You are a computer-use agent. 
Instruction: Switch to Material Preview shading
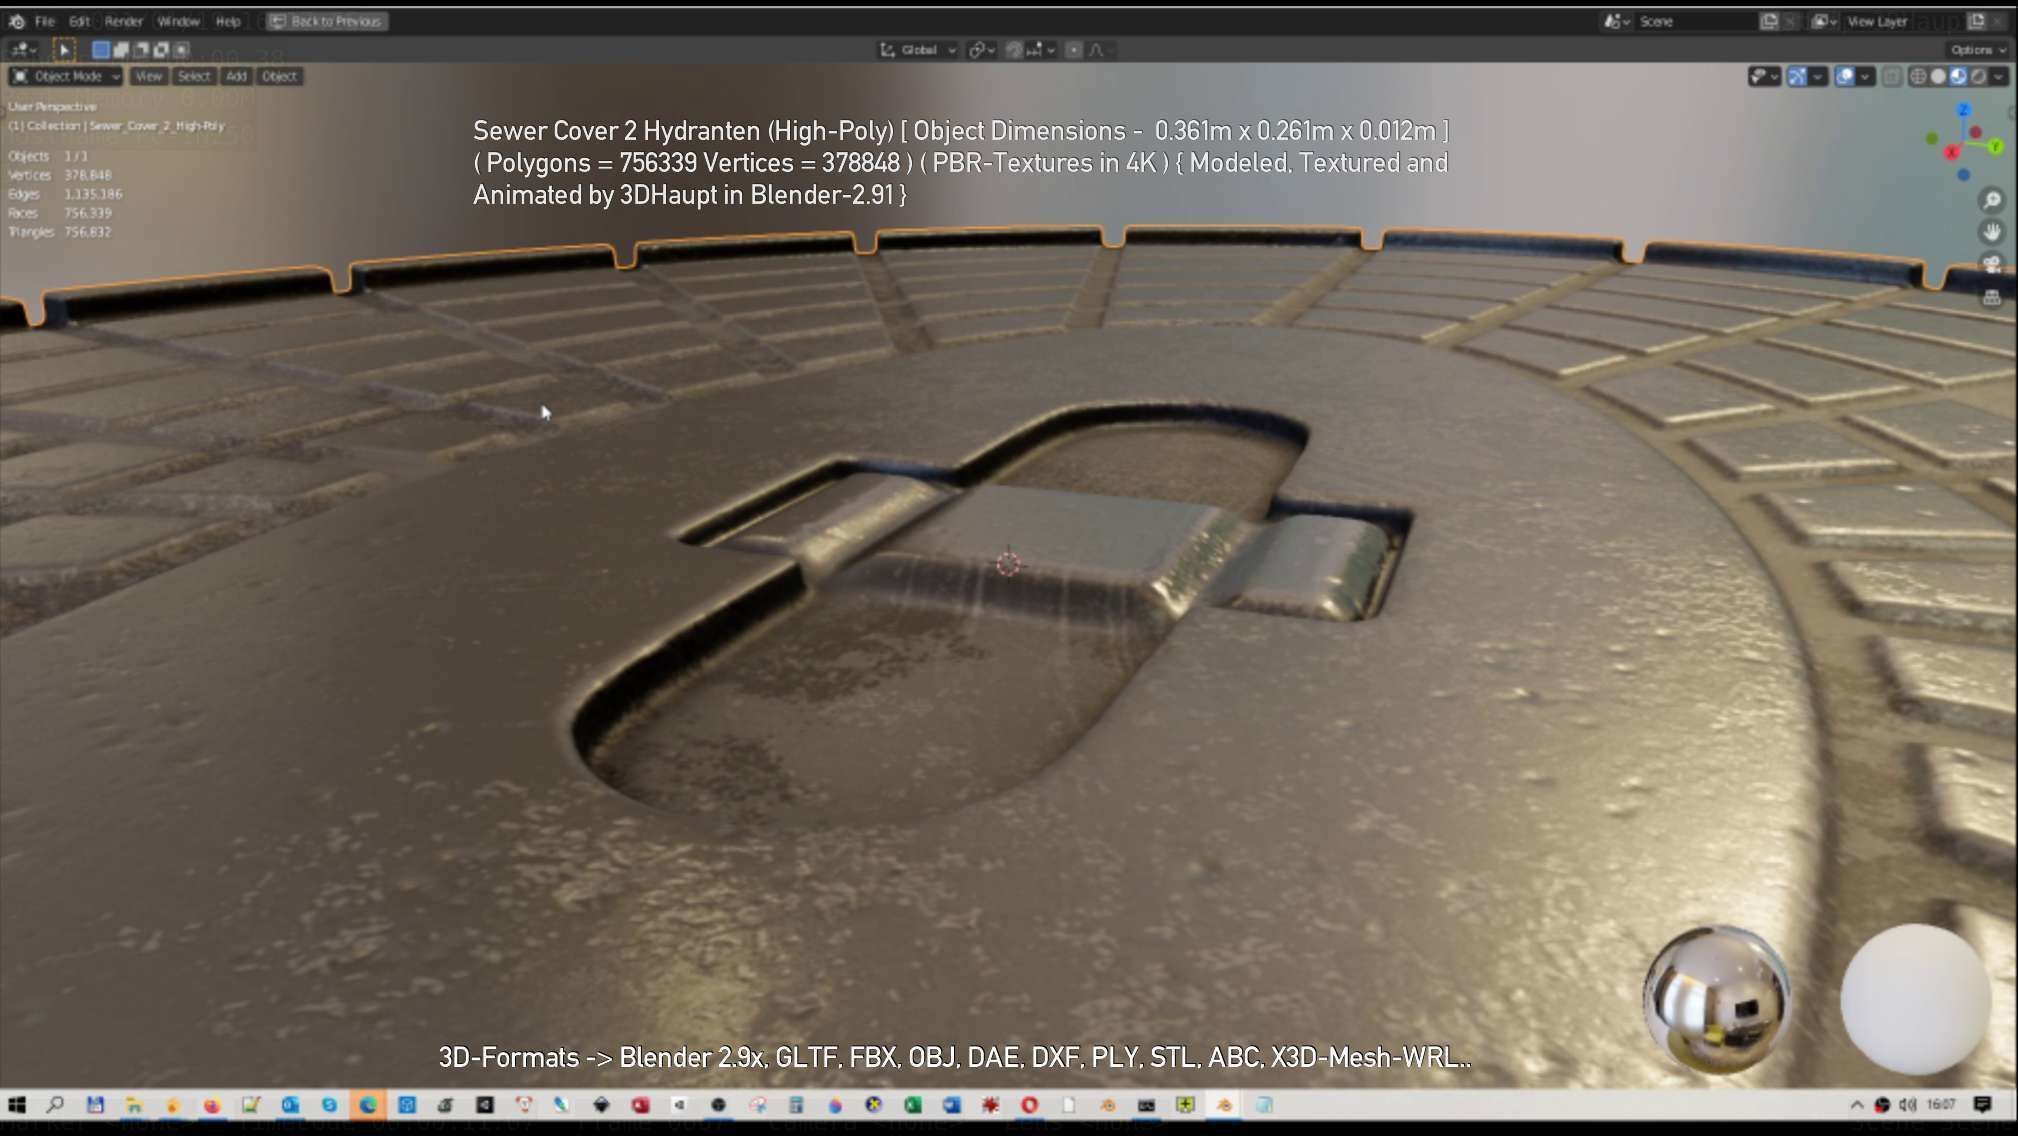[x=1958, y=77]
